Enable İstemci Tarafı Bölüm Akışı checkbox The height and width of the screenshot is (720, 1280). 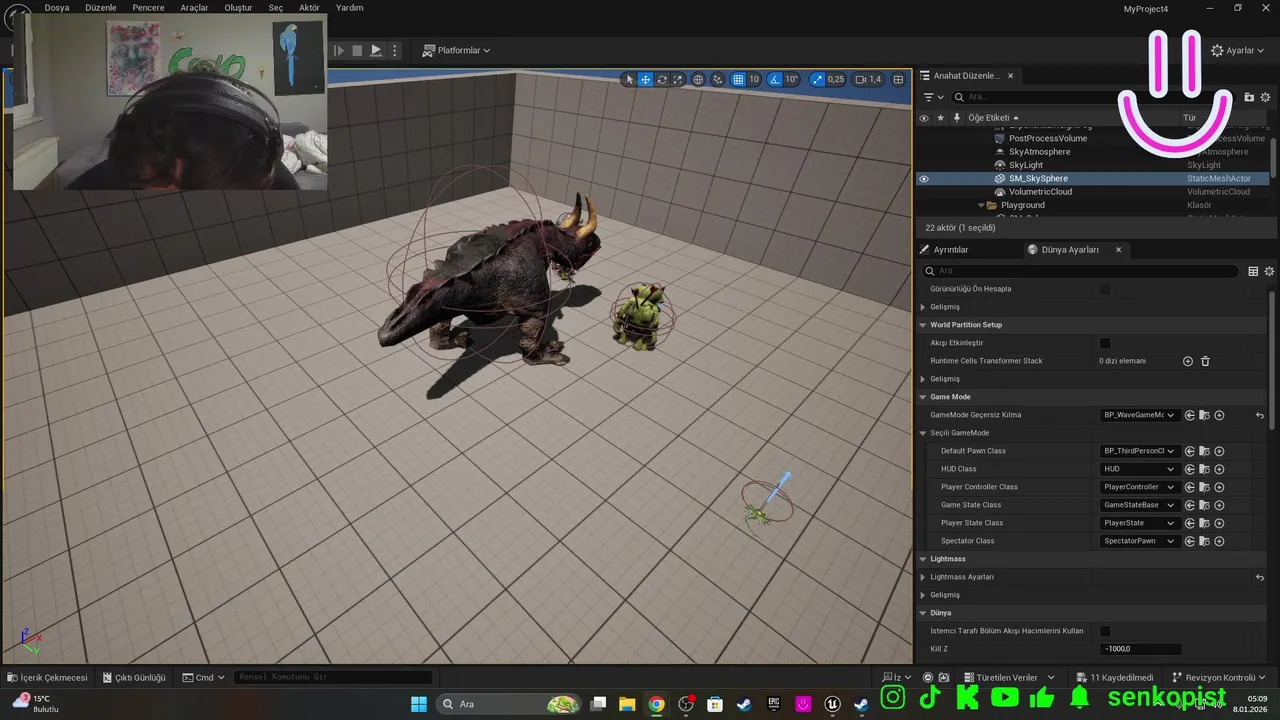pos(1105,631)
